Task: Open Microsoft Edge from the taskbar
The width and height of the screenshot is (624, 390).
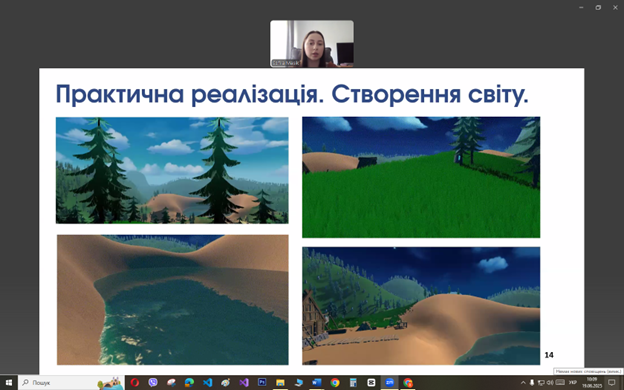Action: pyautogui.click(x=189, y=383)
